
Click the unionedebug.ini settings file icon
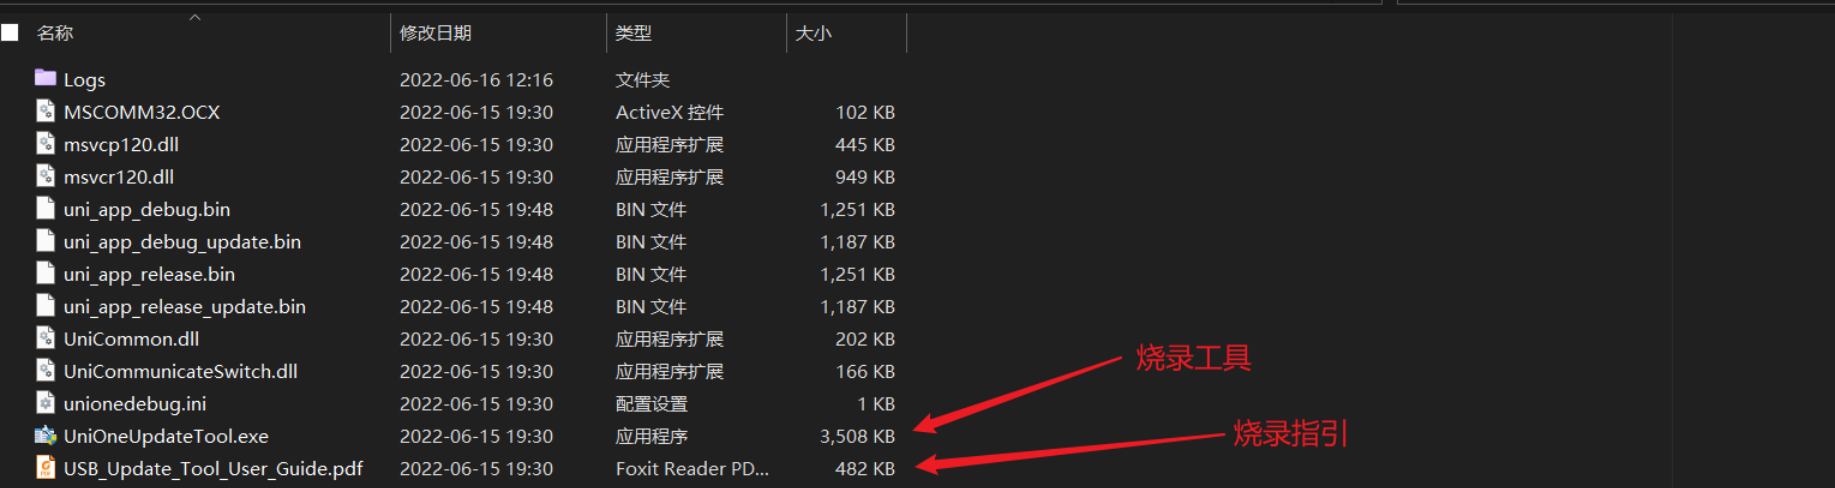pyautogui.click(x=45, y=402)
